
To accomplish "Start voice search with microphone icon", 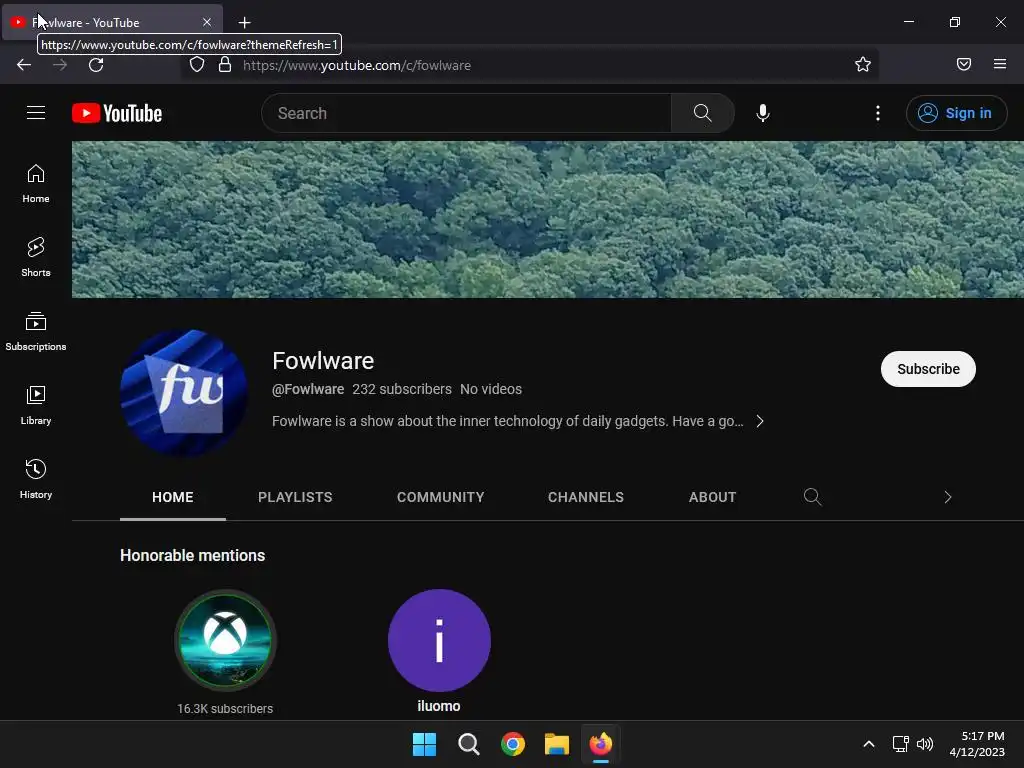I will coord(763,113).
